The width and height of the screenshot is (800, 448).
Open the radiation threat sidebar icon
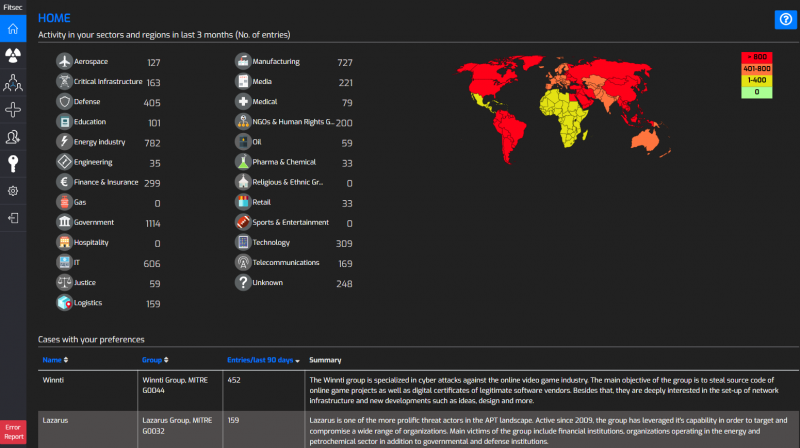(x=13, y=55)
